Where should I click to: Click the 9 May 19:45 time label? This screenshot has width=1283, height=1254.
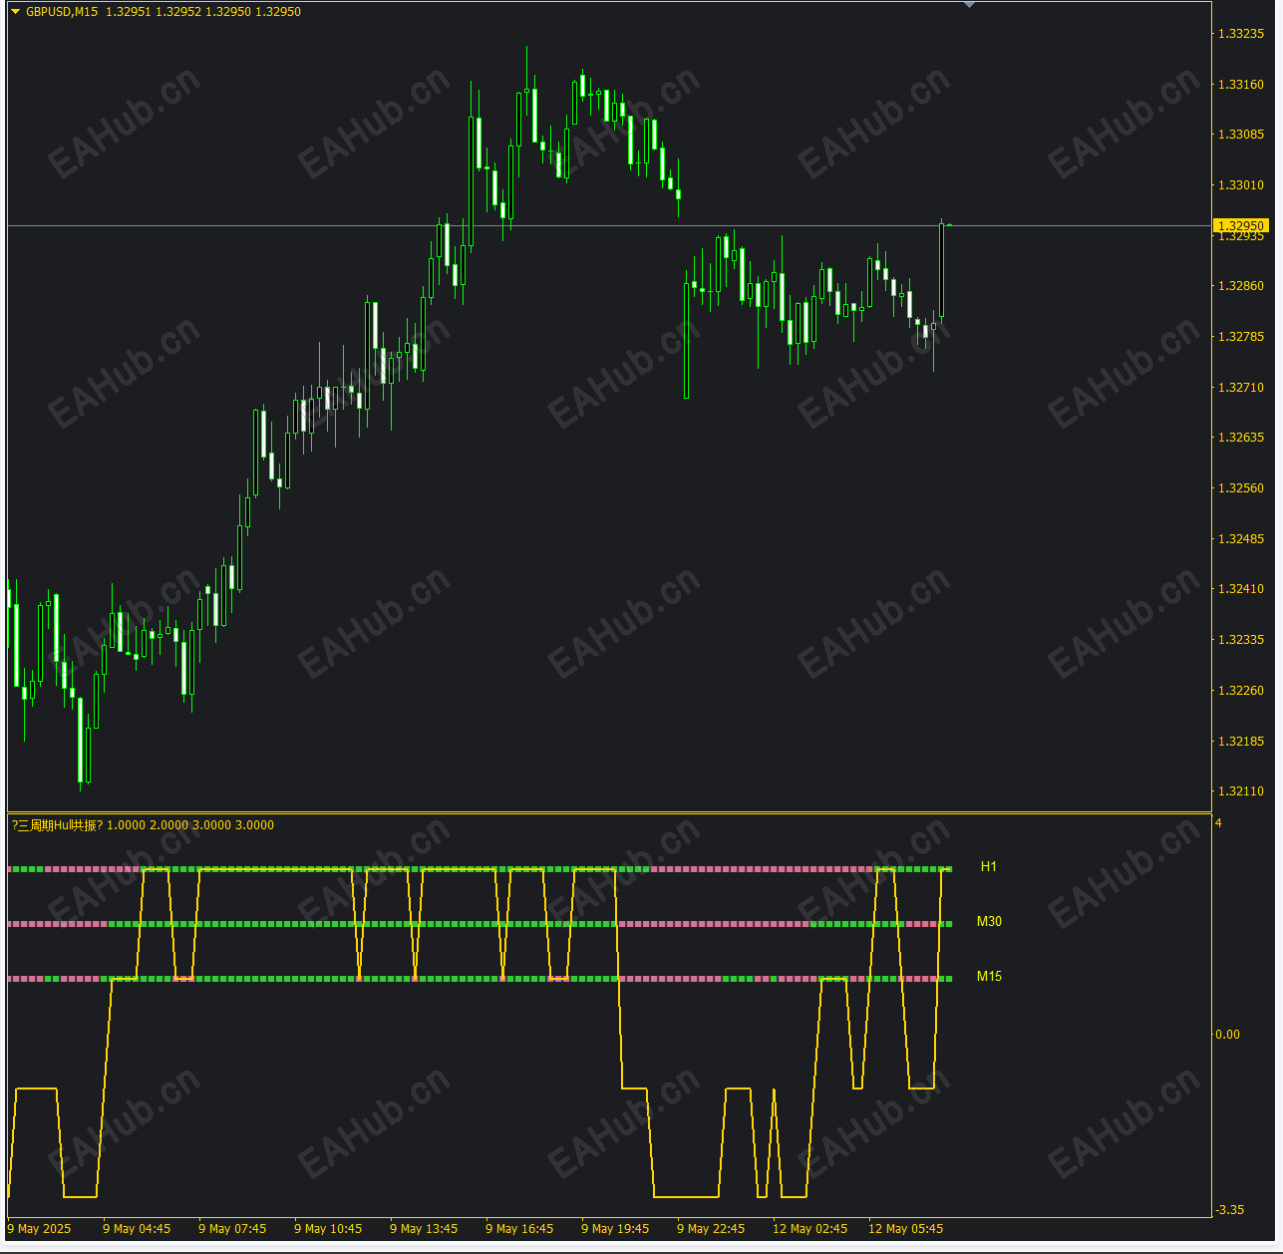click(x=615, y=1229)
